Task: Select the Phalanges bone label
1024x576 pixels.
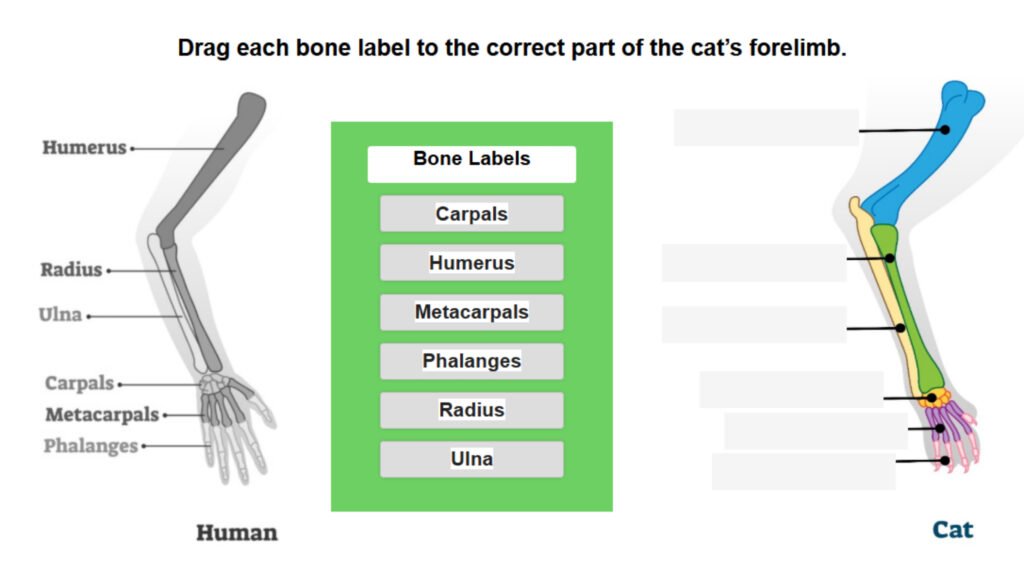Action: coord(471,361)
